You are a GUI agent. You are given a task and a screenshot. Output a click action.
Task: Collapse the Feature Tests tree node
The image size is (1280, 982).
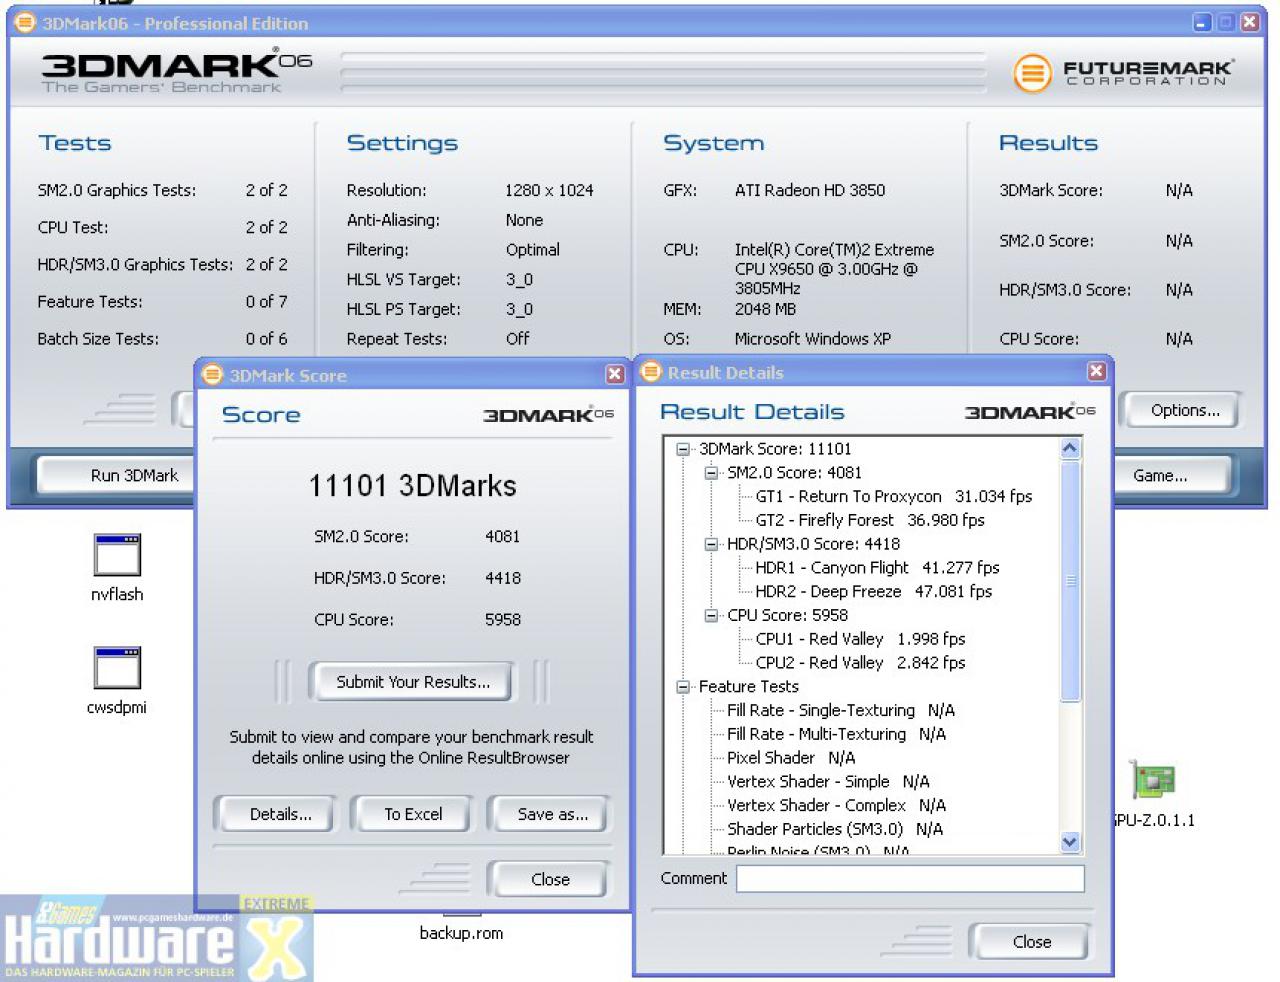683,687
